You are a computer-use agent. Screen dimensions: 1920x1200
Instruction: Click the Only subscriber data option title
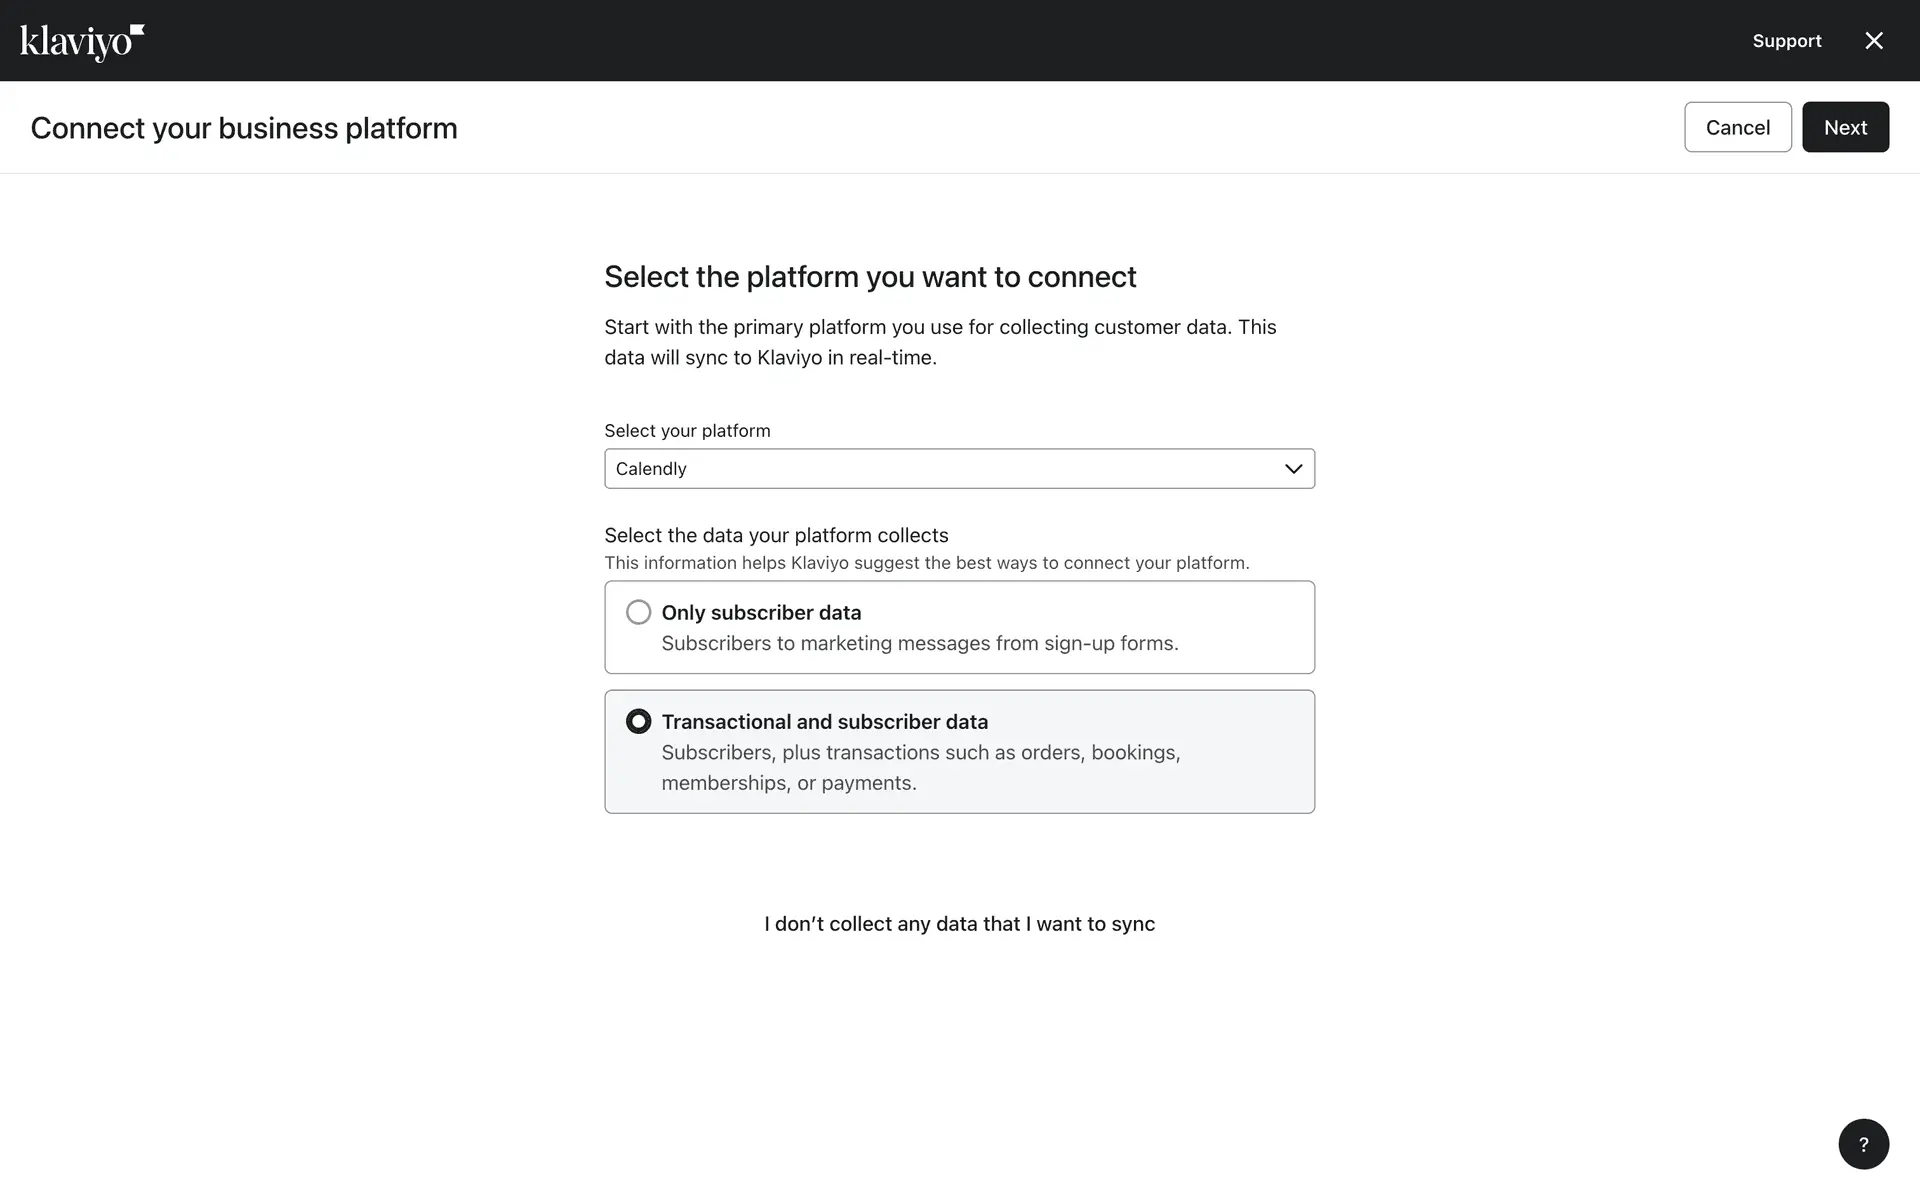click(761, 612)
